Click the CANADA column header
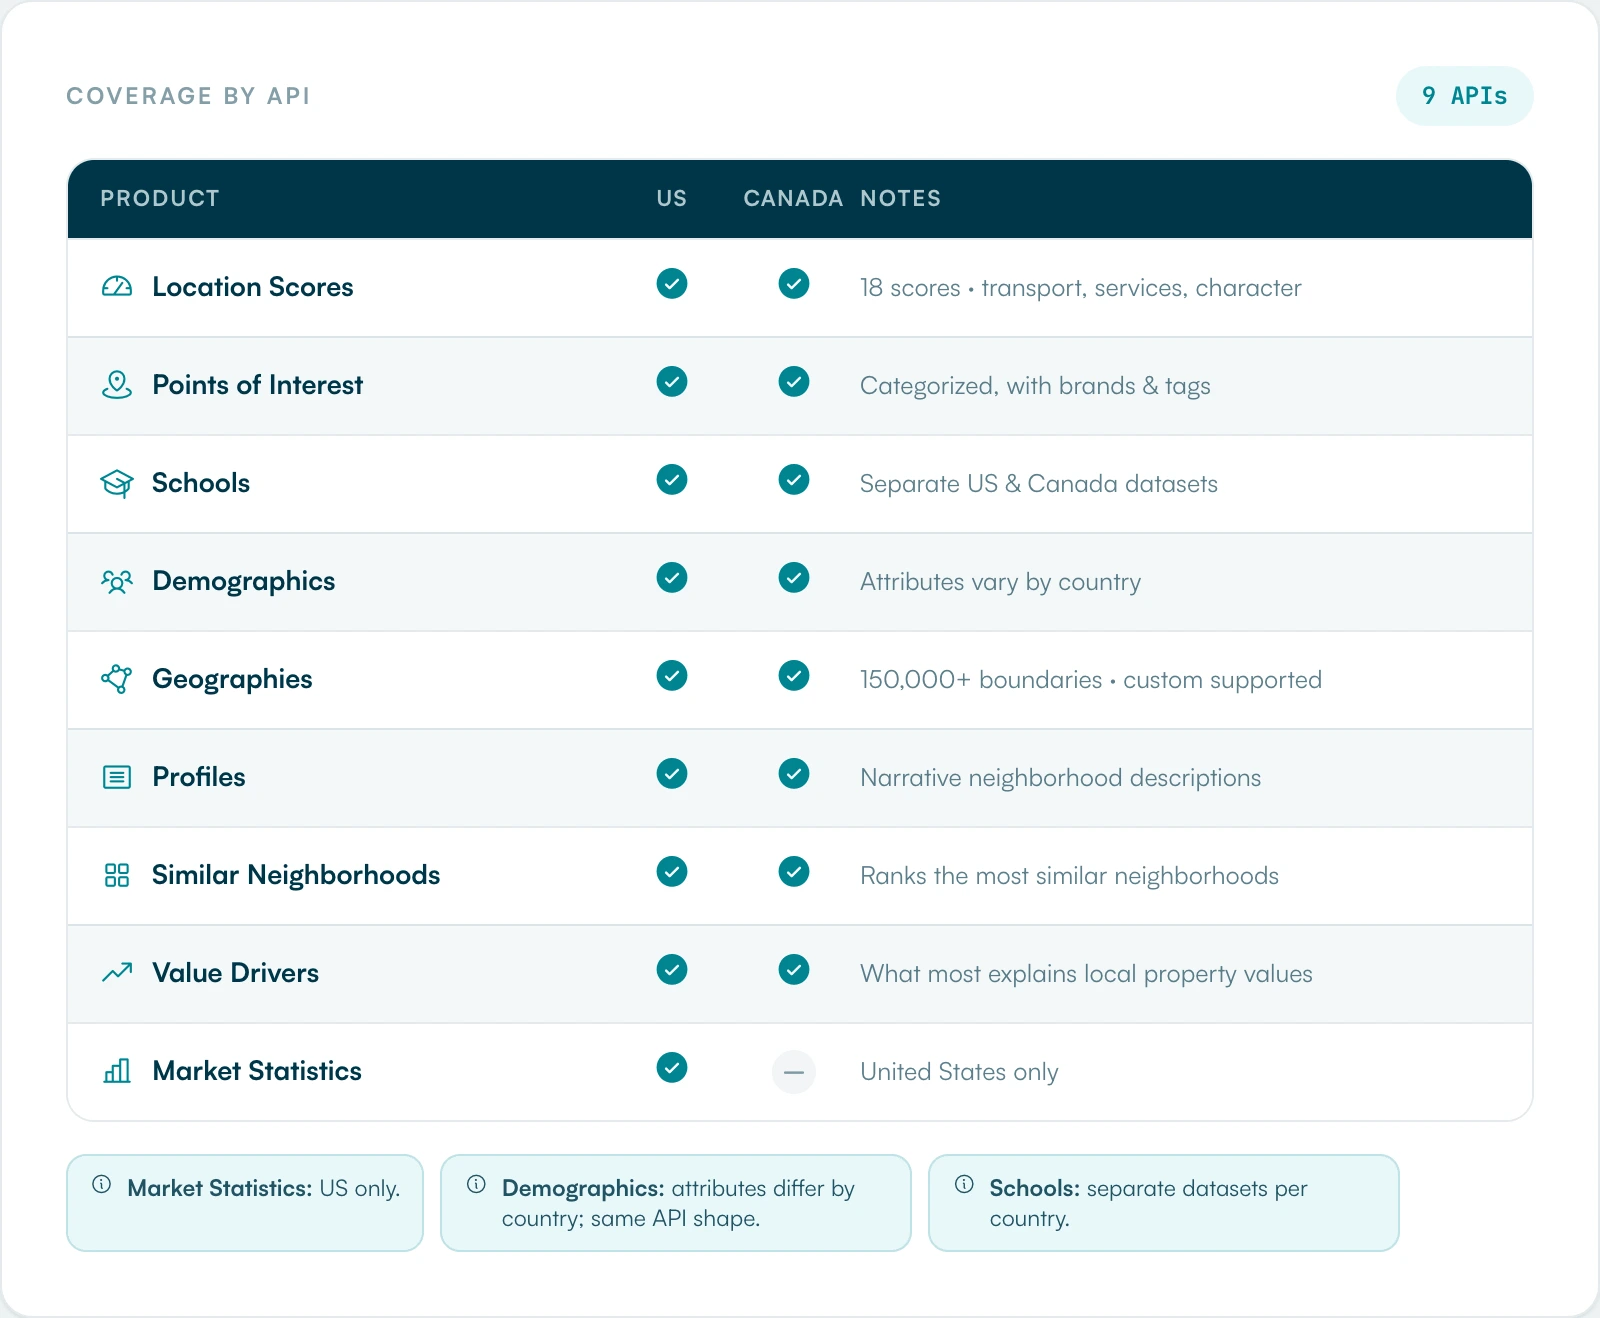The image size is (1600, 1318). (793, 198)
